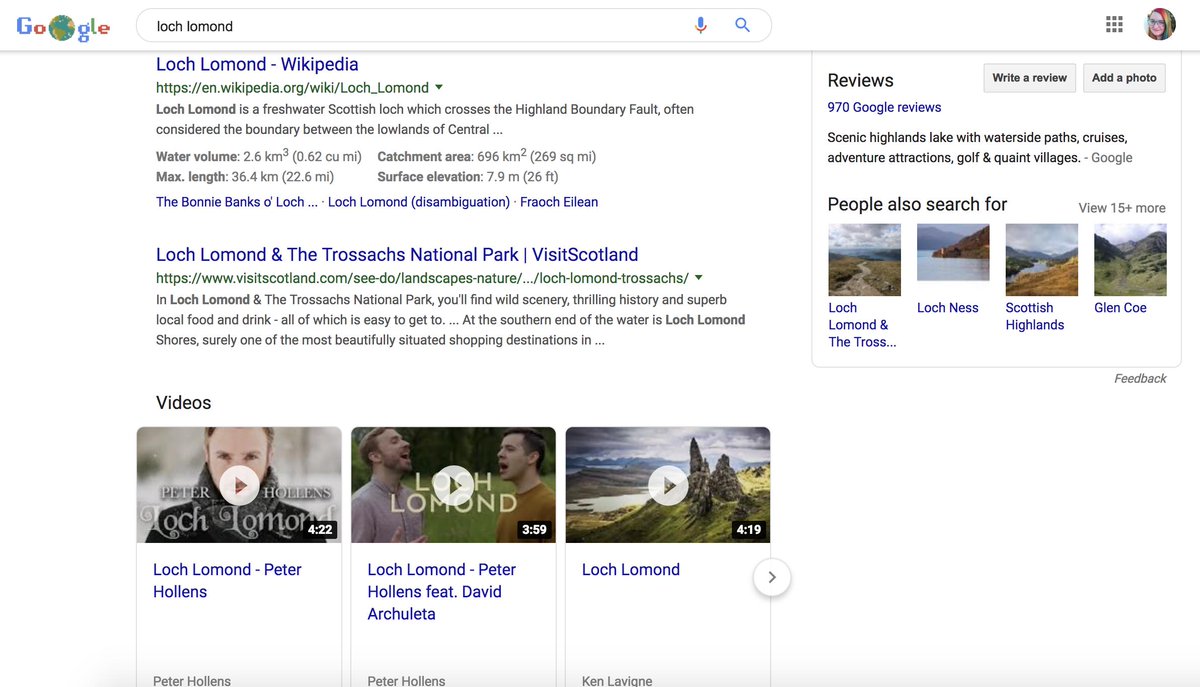1200x687 pixels.
Task: Open Fraoch Eilean sitelink
Action: (559, 202)
